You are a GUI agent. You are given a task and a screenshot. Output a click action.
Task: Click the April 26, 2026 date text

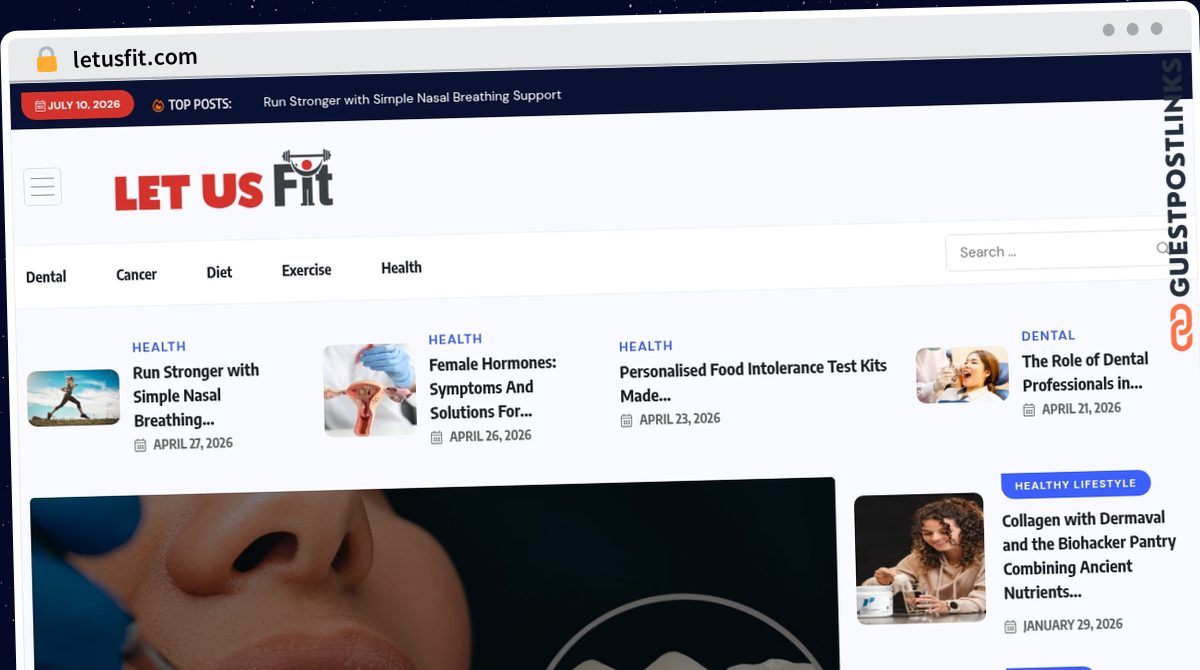[490, 436]
